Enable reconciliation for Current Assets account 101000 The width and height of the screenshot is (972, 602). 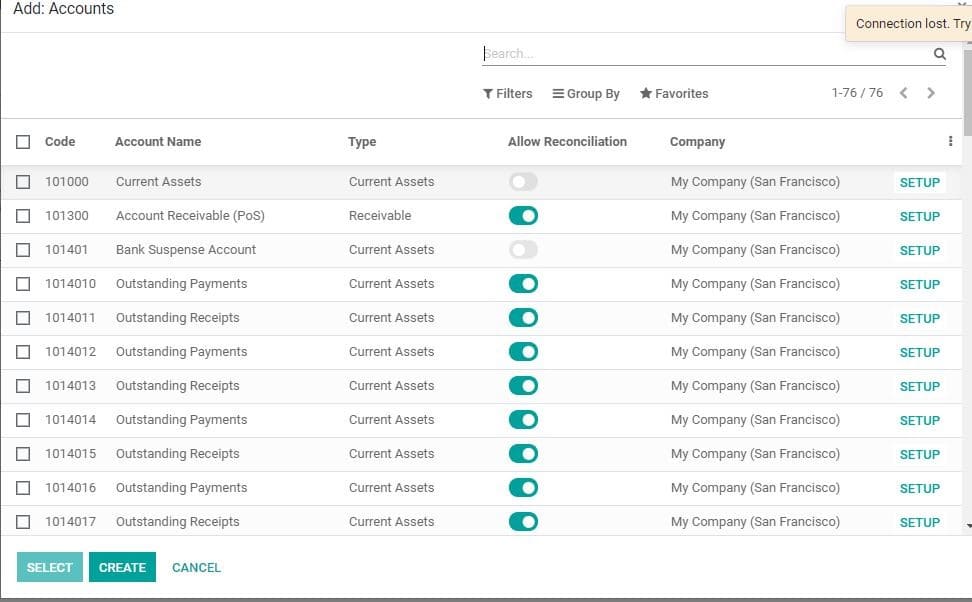coord(523,181)
